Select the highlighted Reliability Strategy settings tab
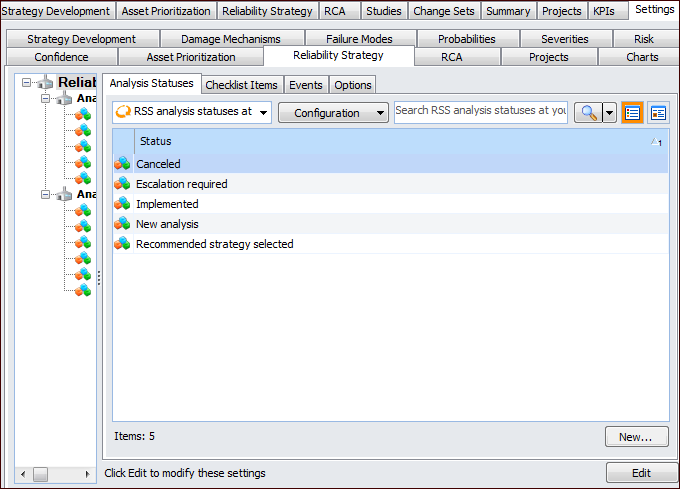The width and height of the screenshot is (680, 489). (338, 55)
